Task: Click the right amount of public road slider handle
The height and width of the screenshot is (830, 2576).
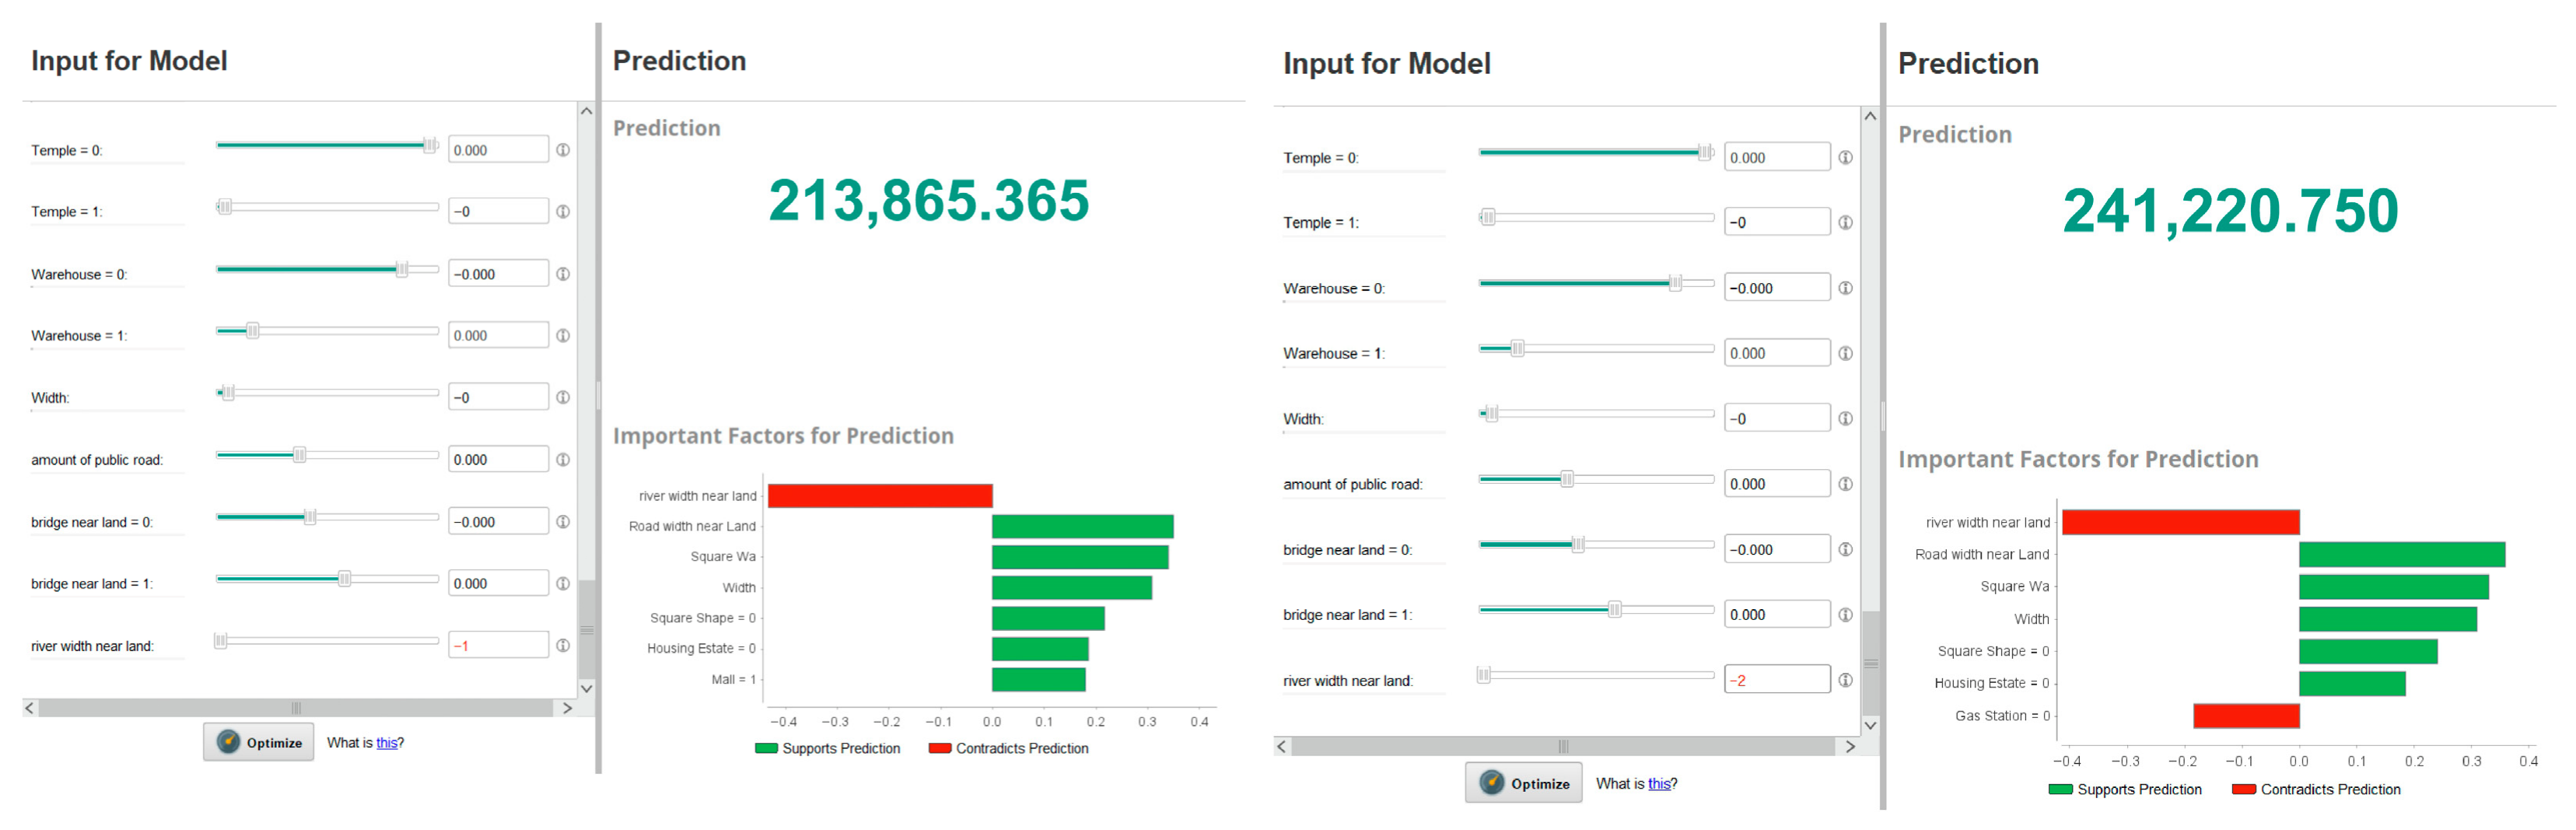Action: point(1567,479)
